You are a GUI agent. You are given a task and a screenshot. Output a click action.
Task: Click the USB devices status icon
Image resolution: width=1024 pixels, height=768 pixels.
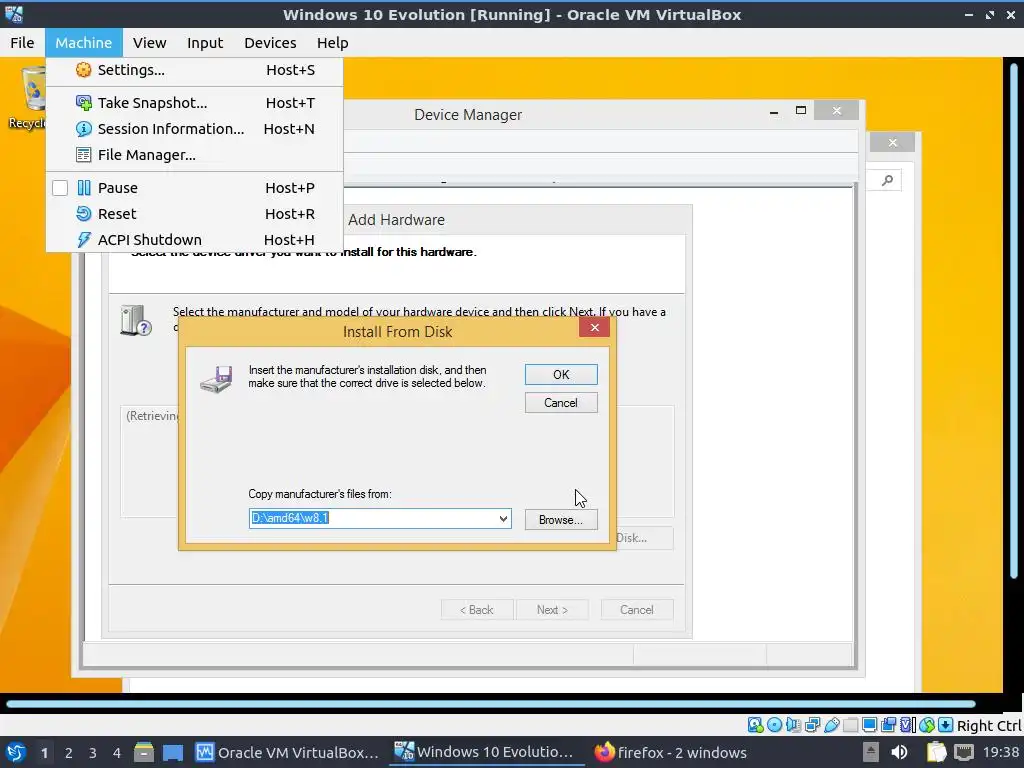point(831,725)
